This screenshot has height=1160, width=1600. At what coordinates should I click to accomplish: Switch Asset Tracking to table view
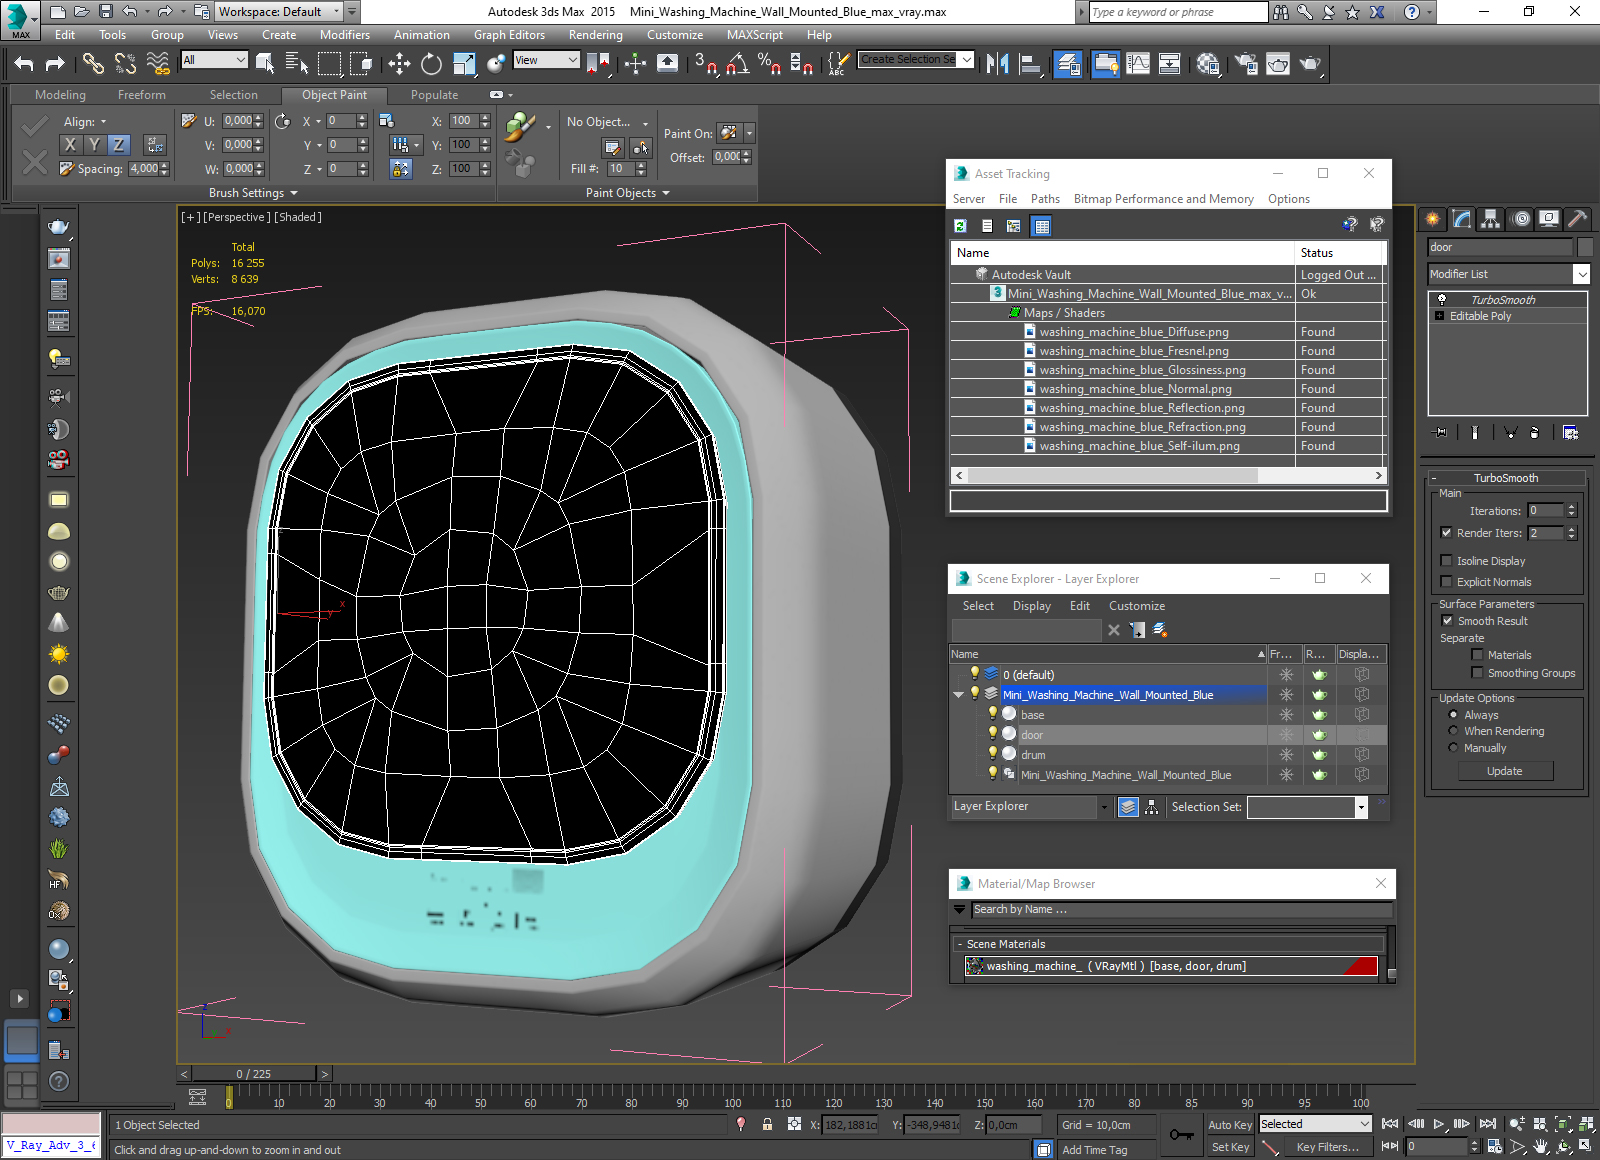(1042, 226)
